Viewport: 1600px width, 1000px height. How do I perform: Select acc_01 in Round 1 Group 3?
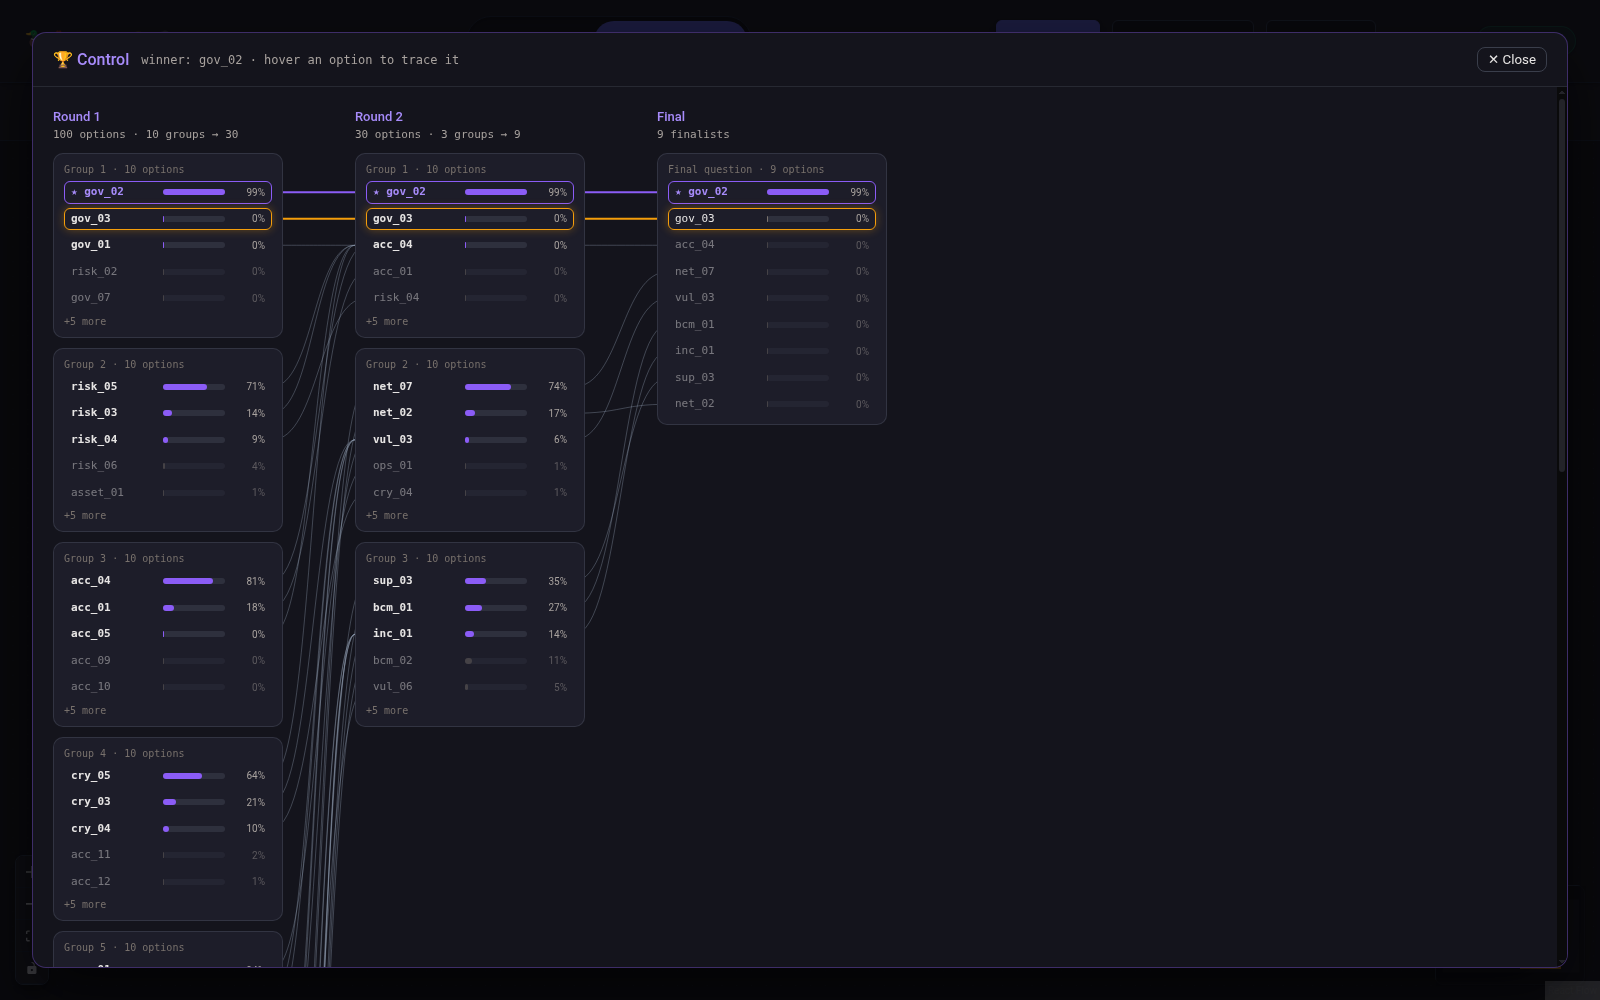(168, 608)
